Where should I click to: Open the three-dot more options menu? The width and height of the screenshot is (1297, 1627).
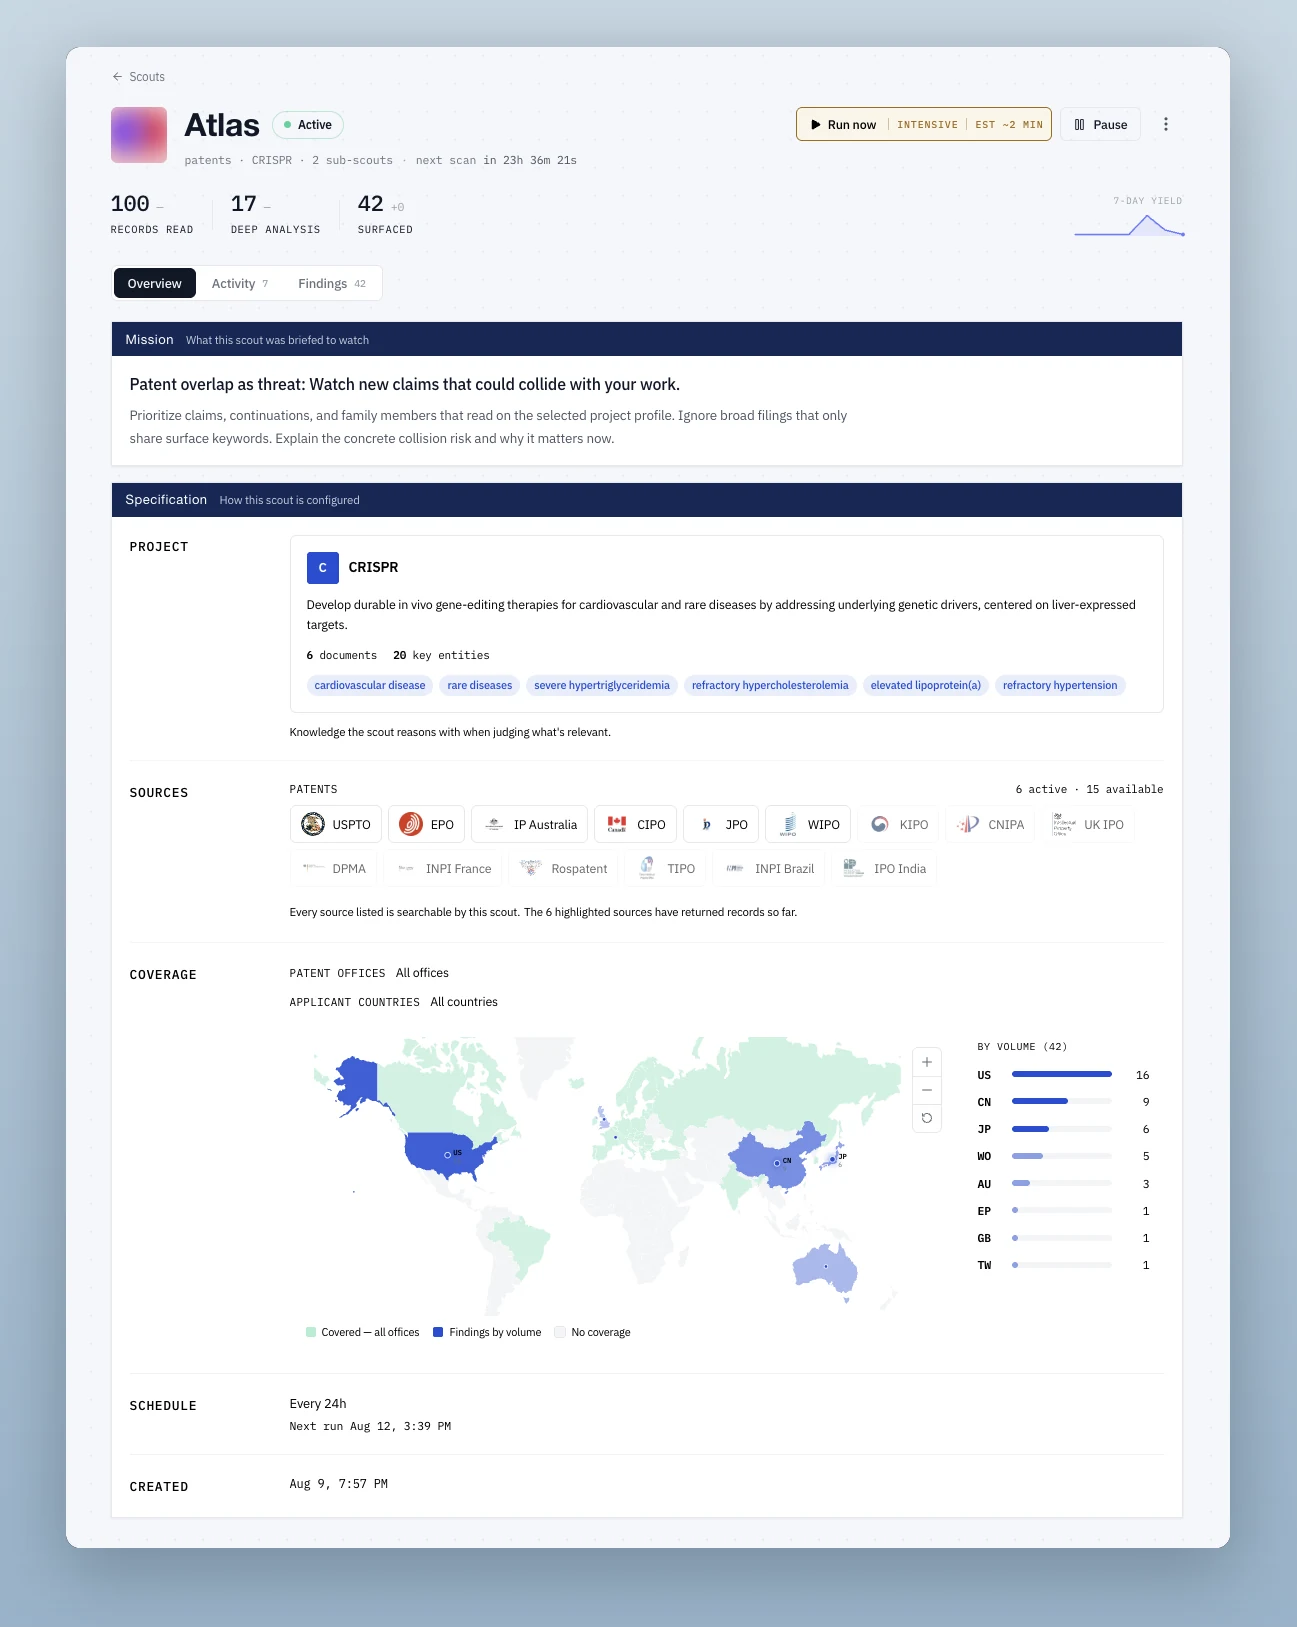click(x=1166, y=125)
